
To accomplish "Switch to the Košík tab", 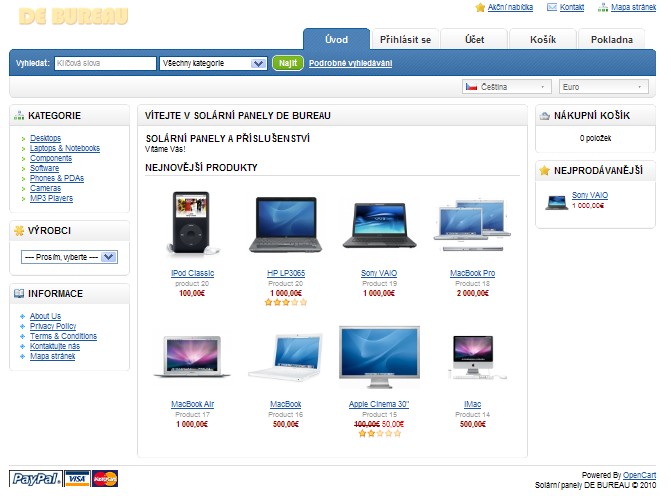I will 541,40.
